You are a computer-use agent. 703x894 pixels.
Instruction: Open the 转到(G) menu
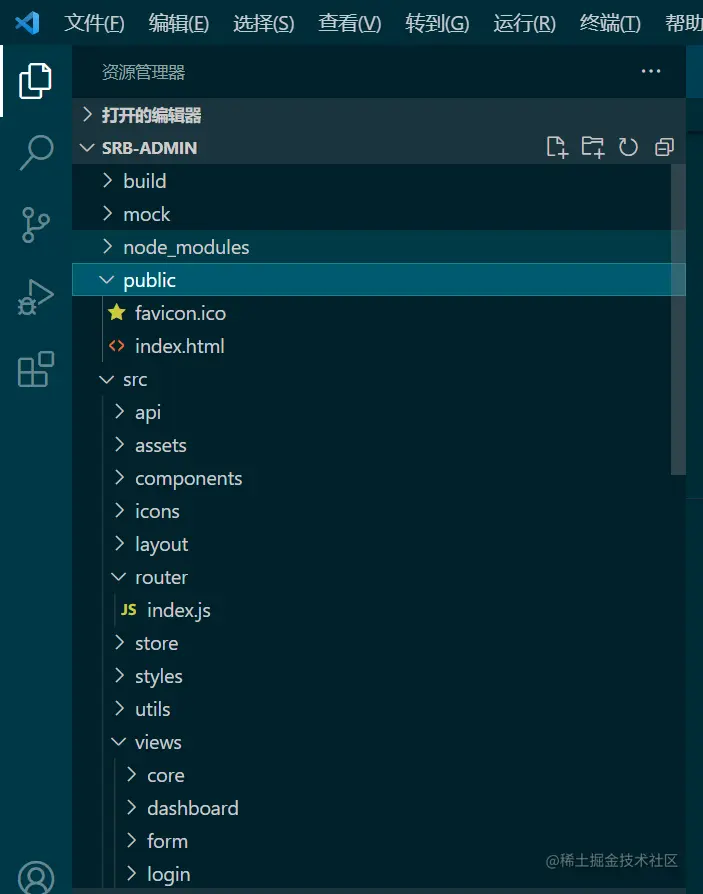pyautogui.click(x=437, y=23)
